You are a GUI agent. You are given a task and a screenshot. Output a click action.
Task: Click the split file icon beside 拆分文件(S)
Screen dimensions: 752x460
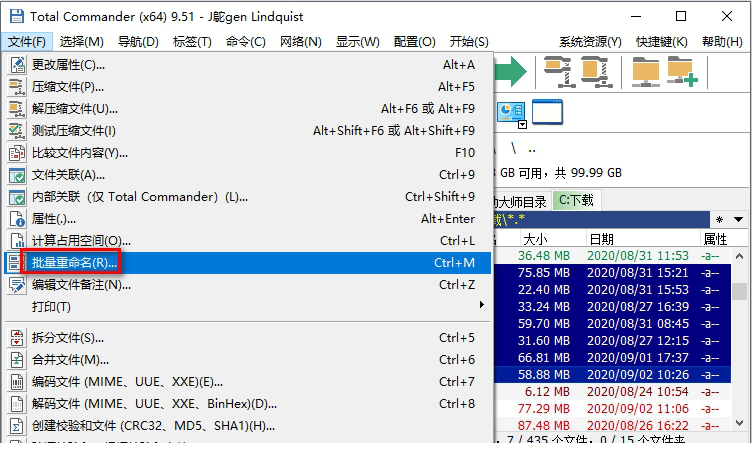[17, 338]
